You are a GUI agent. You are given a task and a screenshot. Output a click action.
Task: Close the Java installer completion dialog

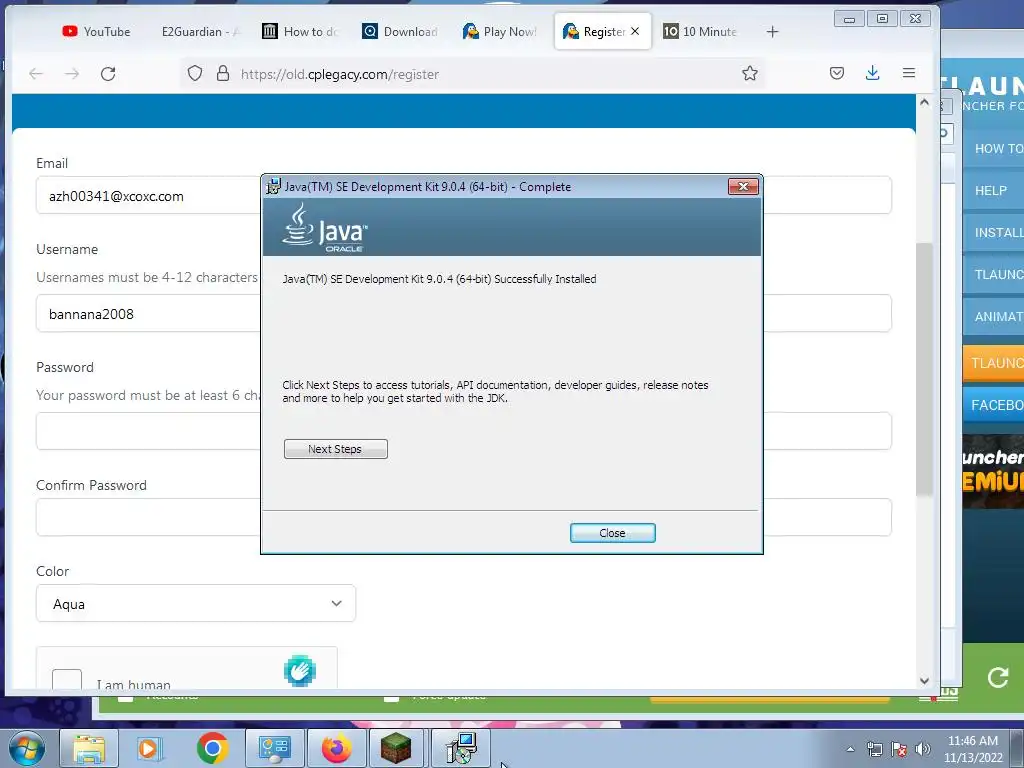[x=612, y=533]
